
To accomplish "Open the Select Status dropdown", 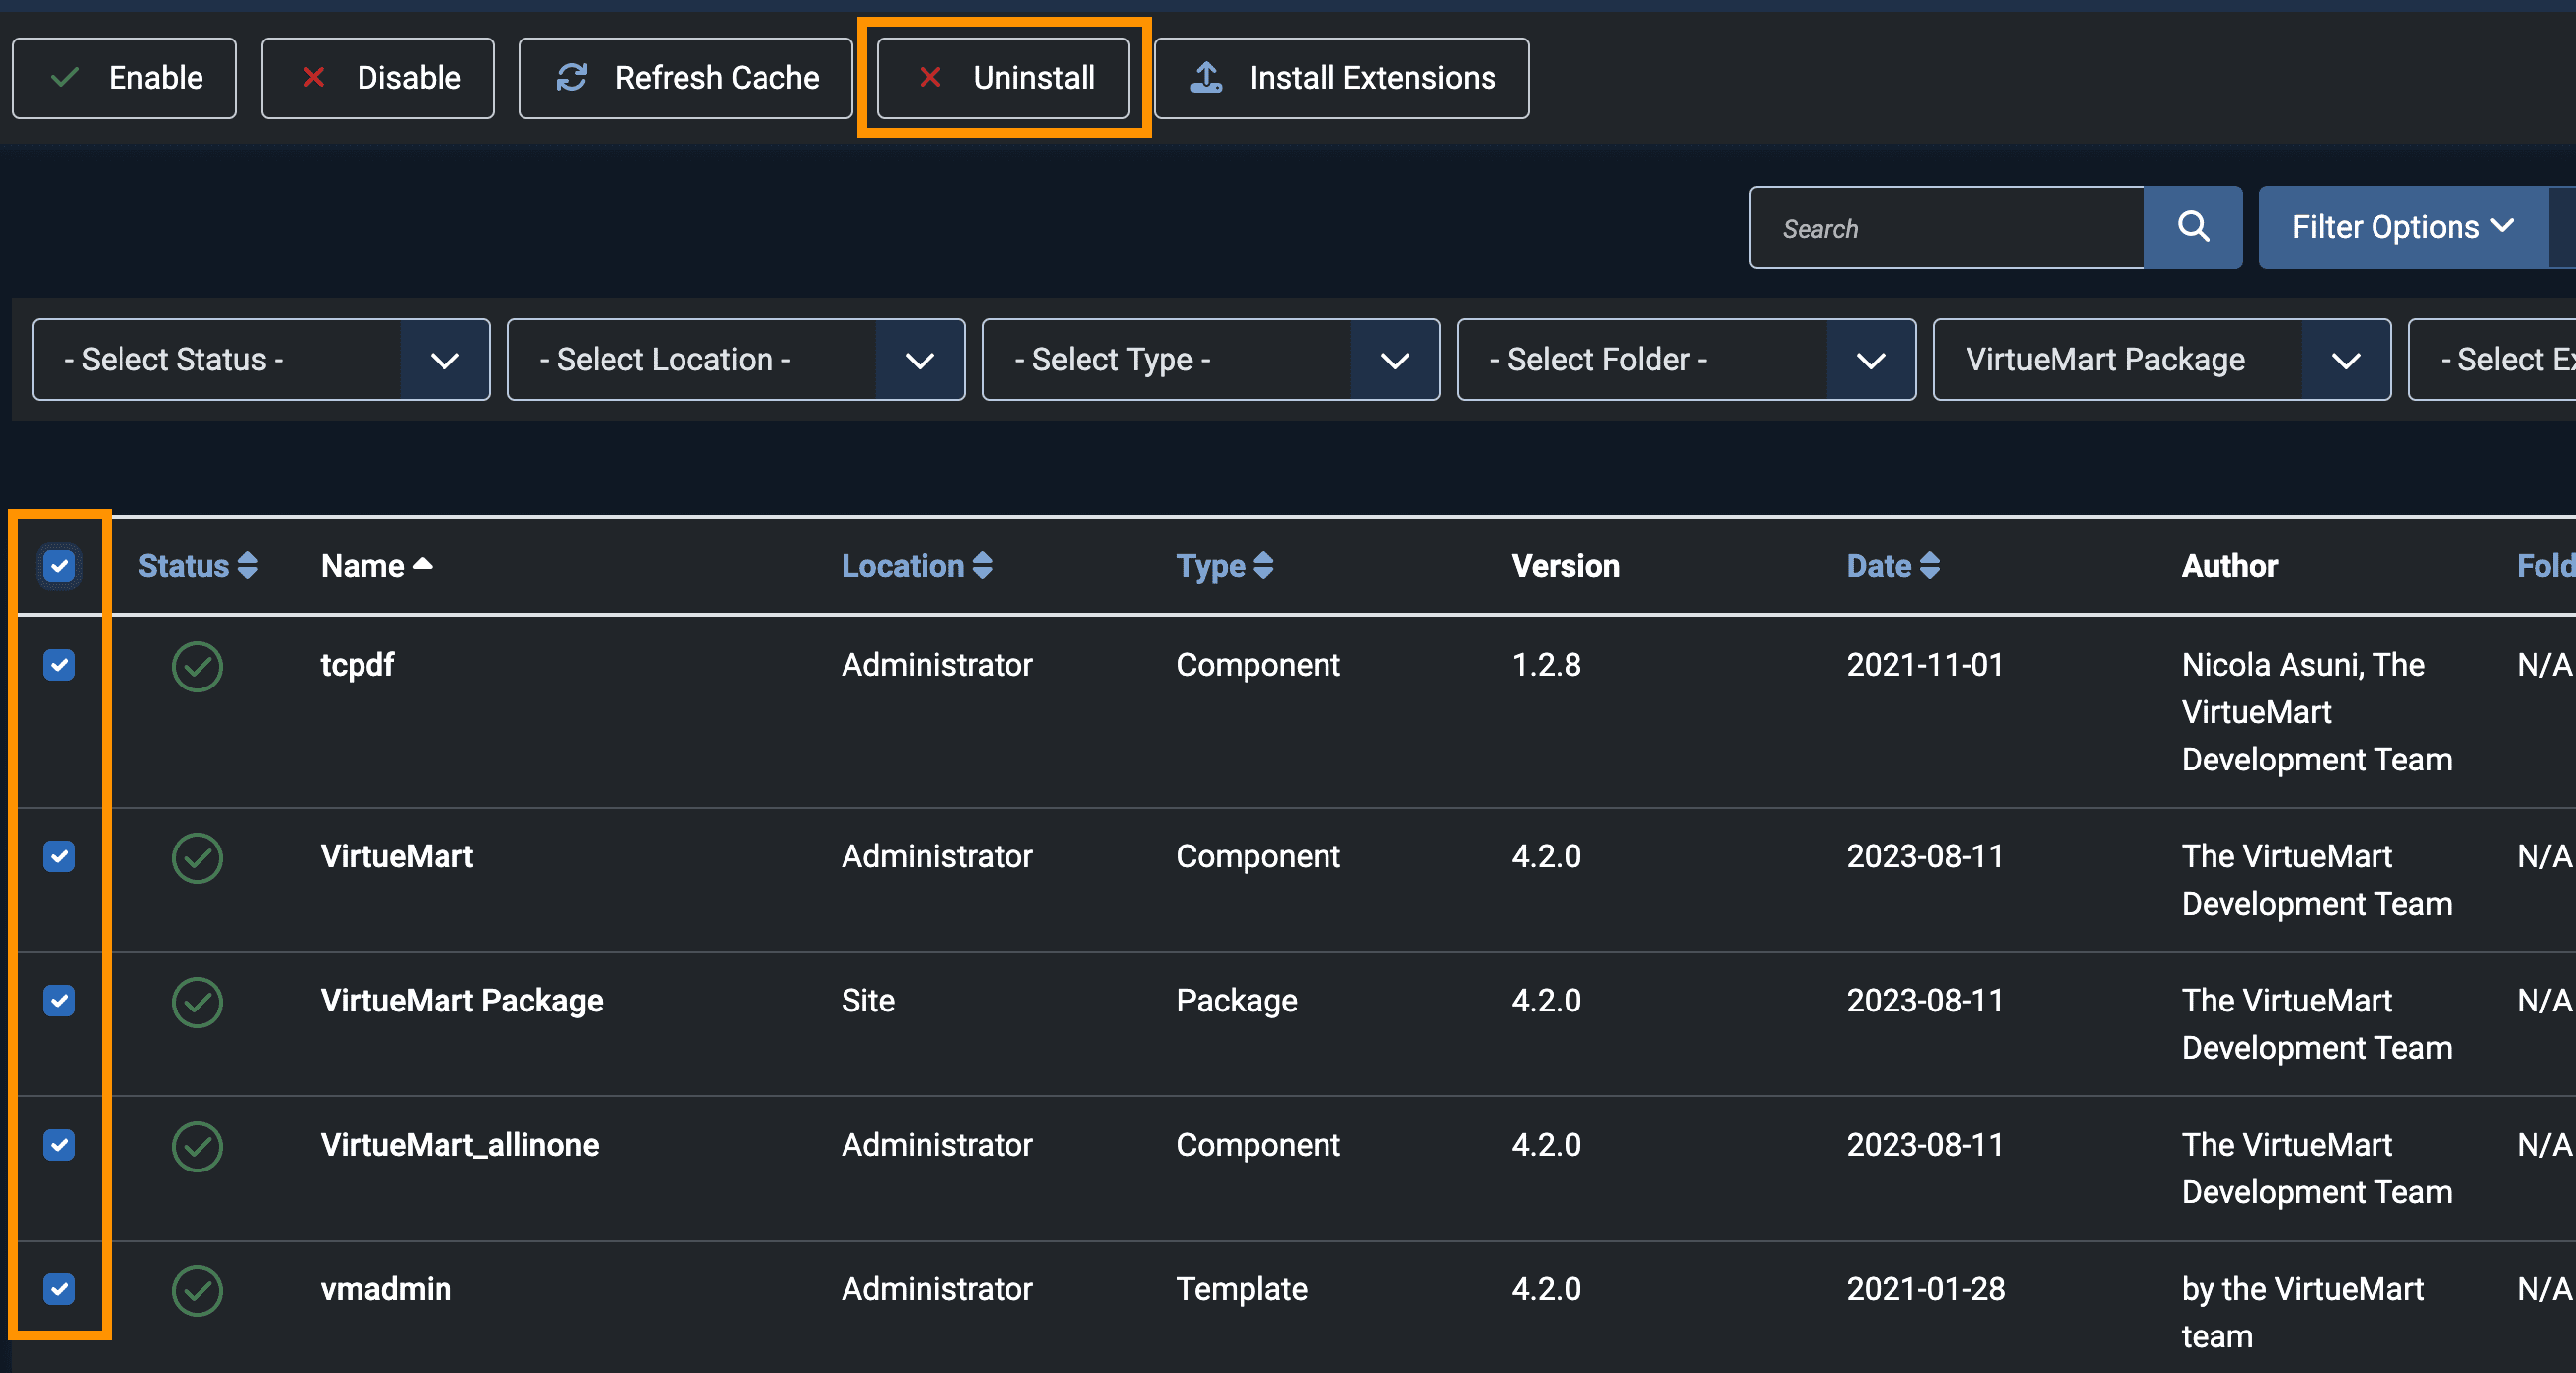I will point(261,360).
